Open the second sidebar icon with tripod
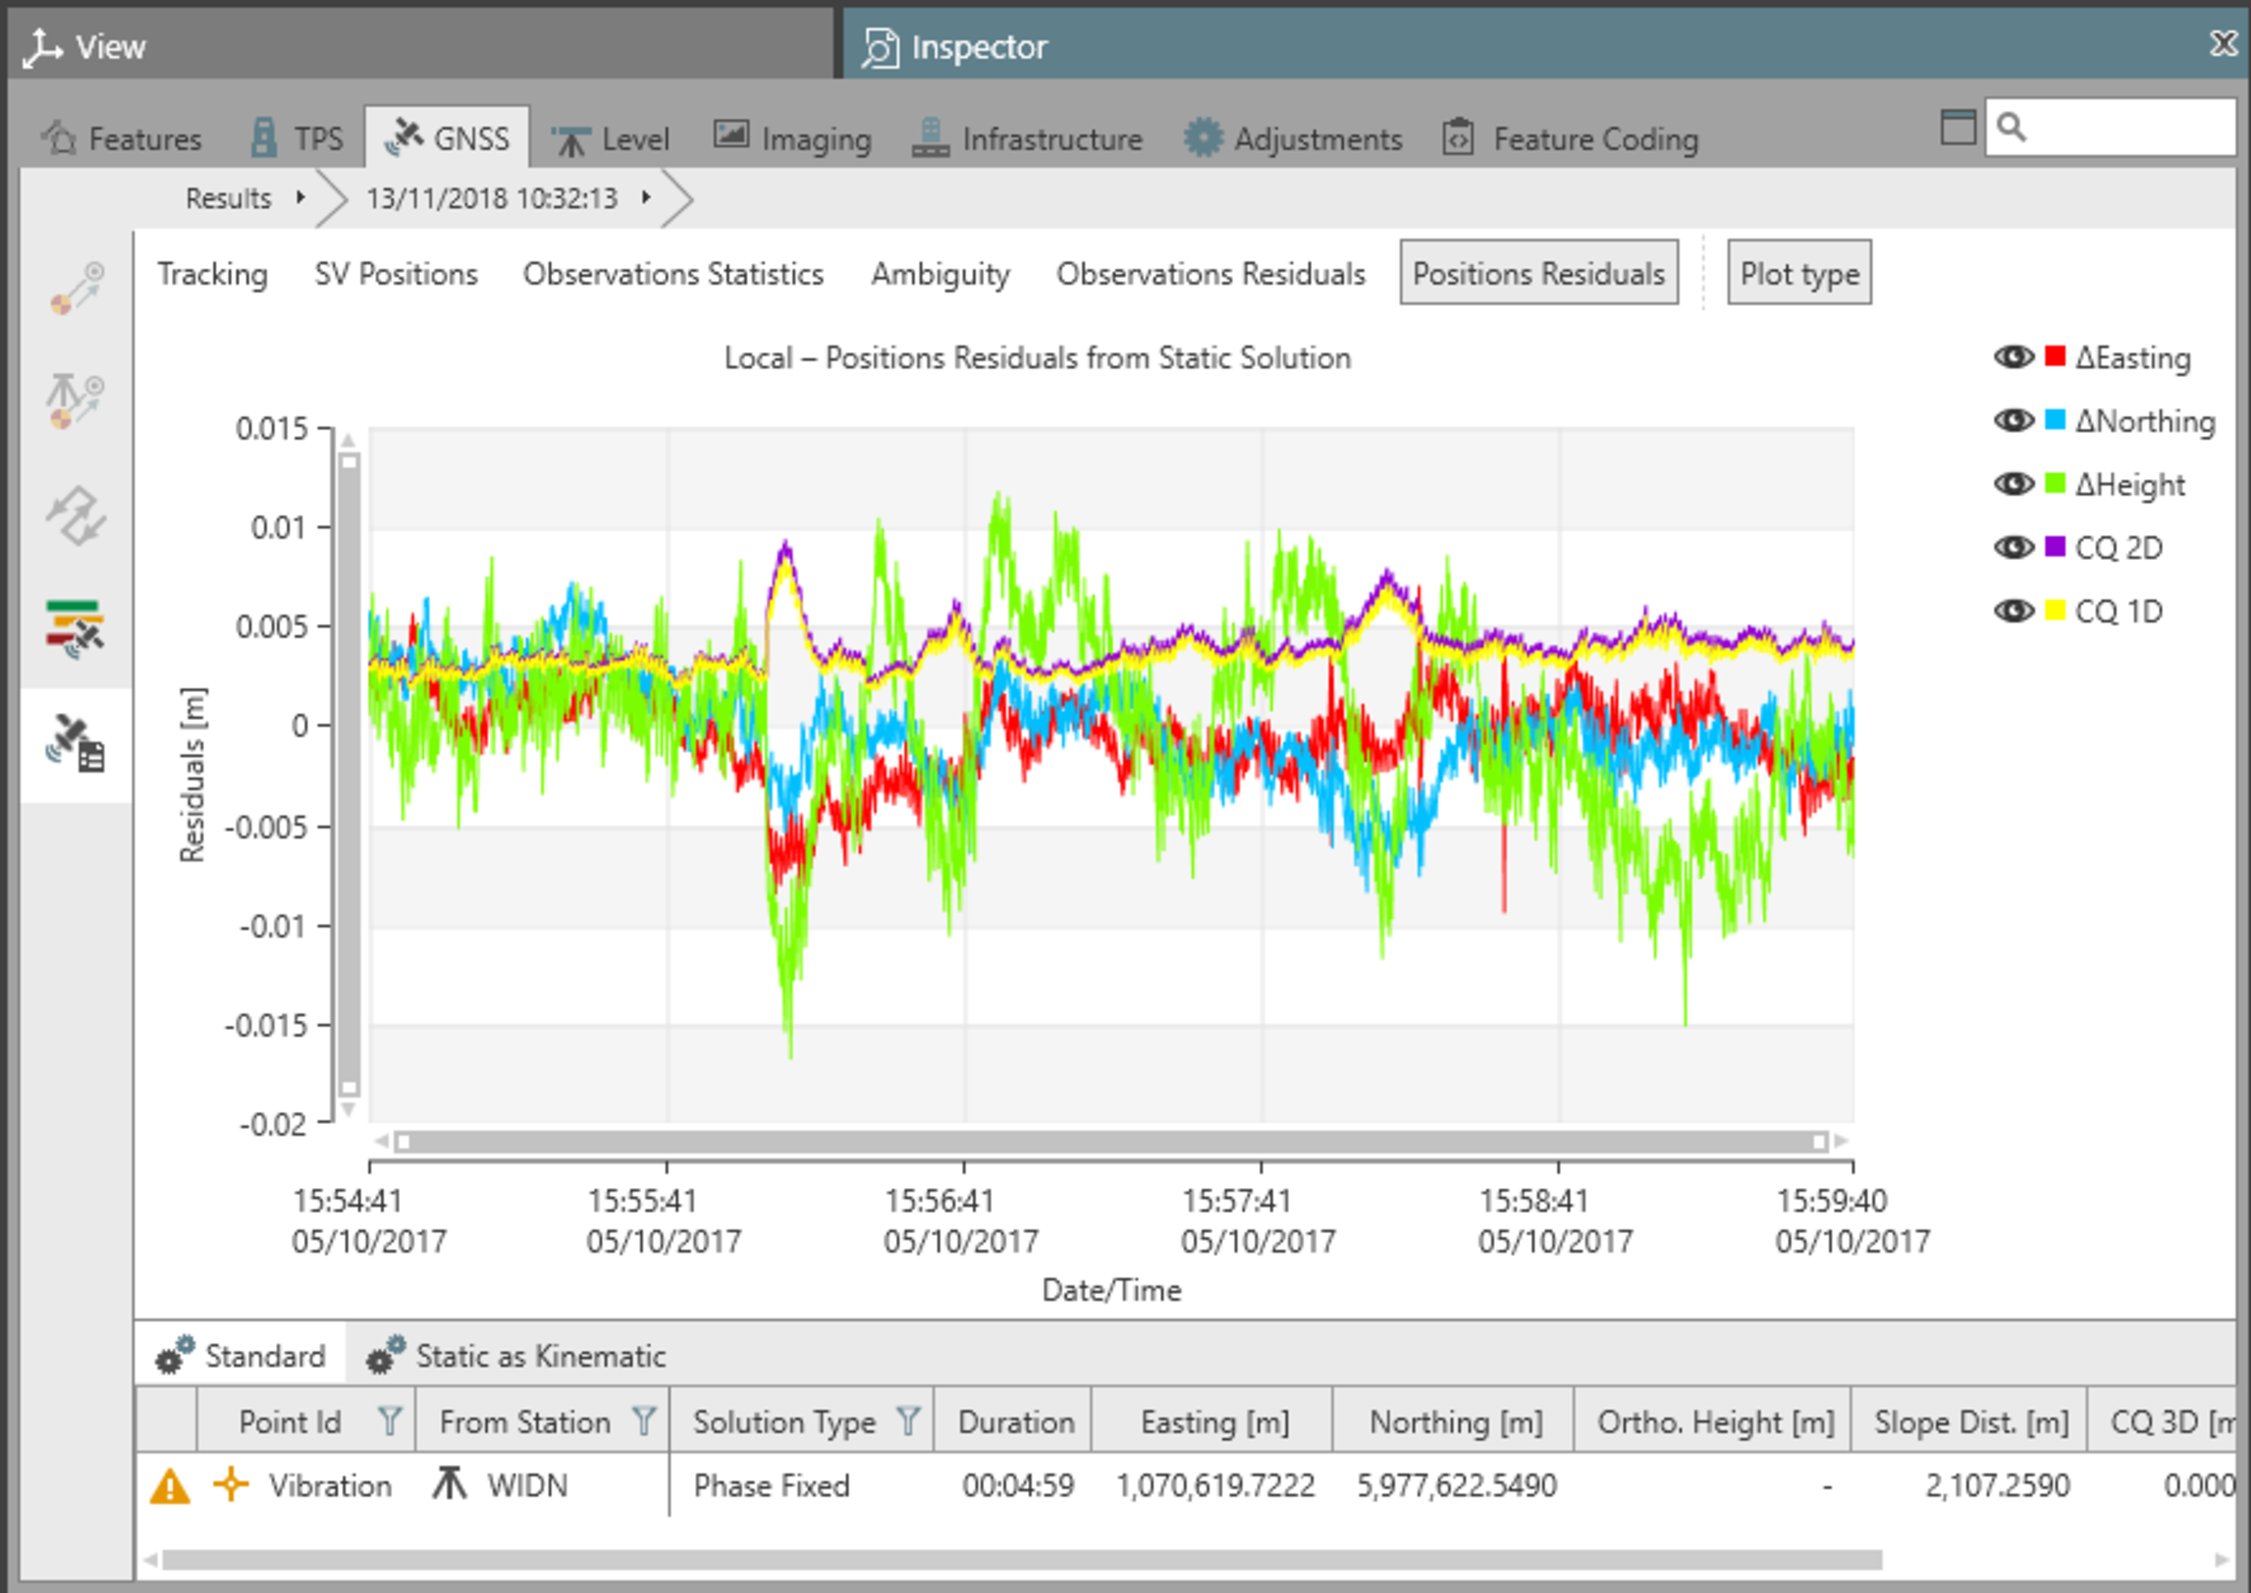This screenshot has width=2251, height=1593. click(76, 400)
